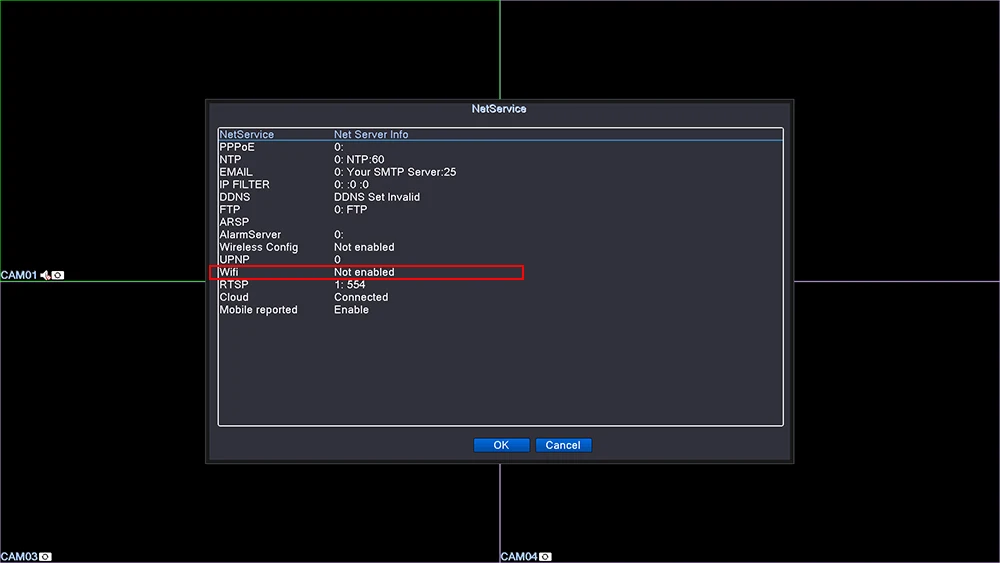The height and width of the screenshot is (563, 1000).
Task: Select Wireless Config entry
Action: pos(501,247)
